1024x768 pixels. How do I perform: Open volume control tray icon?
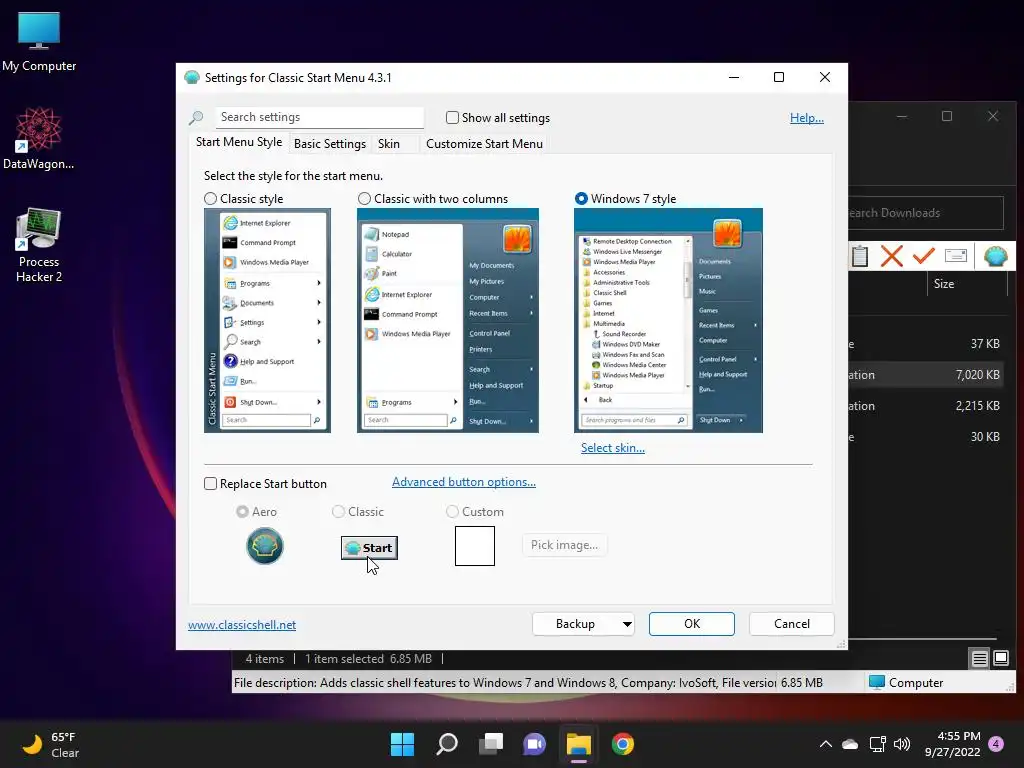coord(902,744)
